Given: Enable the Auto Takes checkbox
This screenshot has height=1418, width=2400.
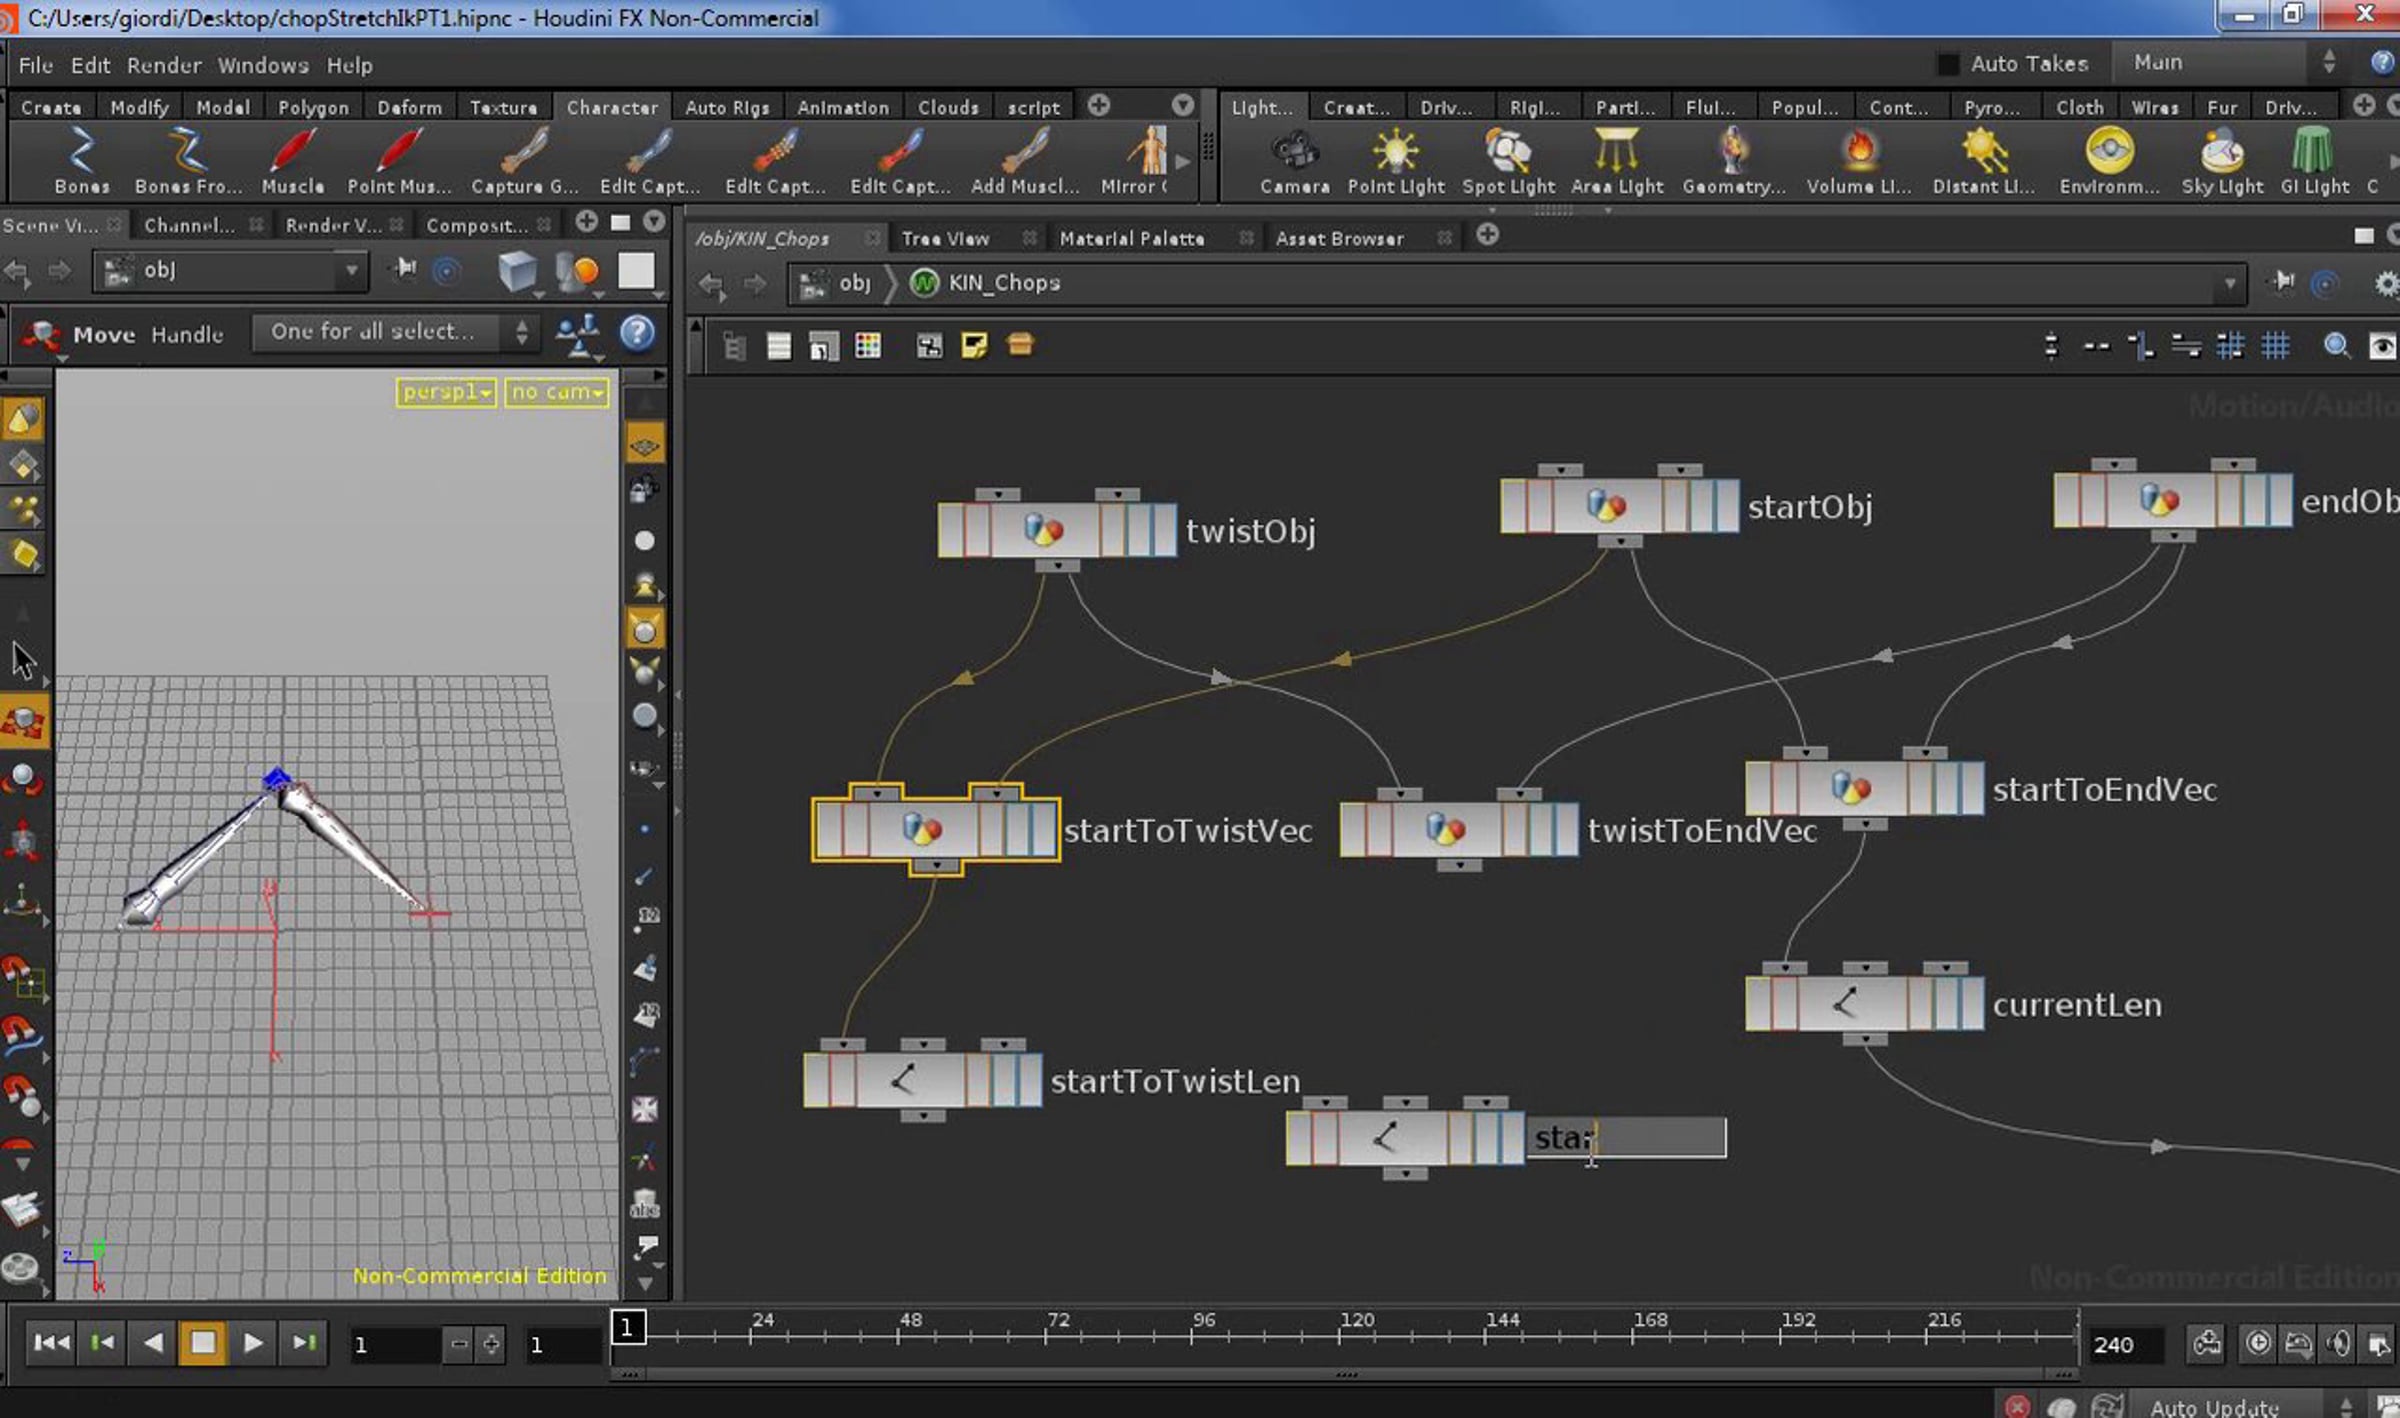Looking at the screenshot, I should [x=1948, y=64].
